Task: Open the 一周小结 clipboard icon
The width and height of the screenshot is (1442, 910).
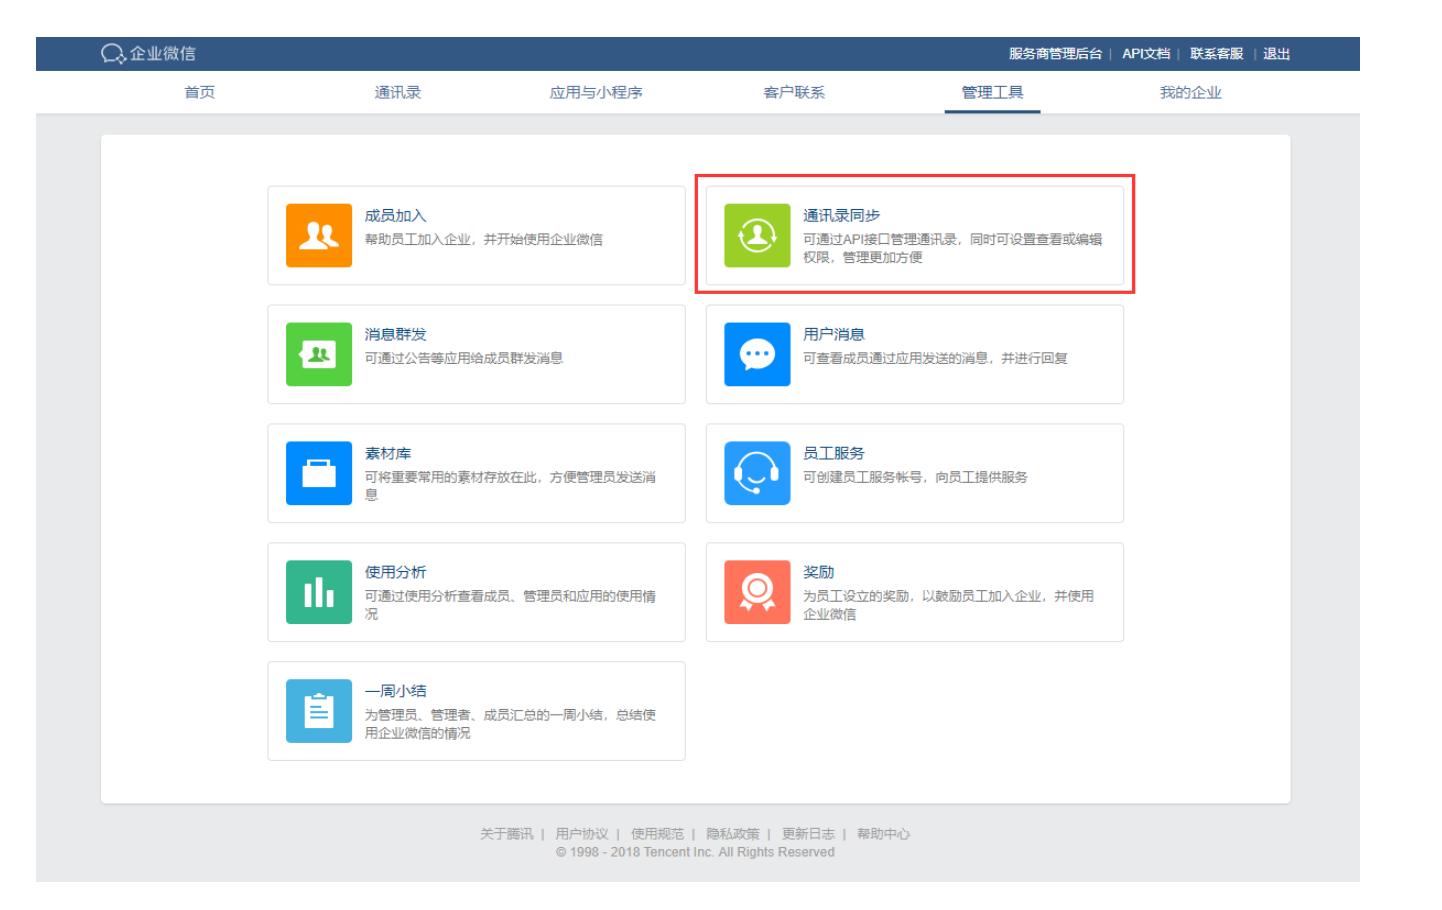Action: click(318, 711)
